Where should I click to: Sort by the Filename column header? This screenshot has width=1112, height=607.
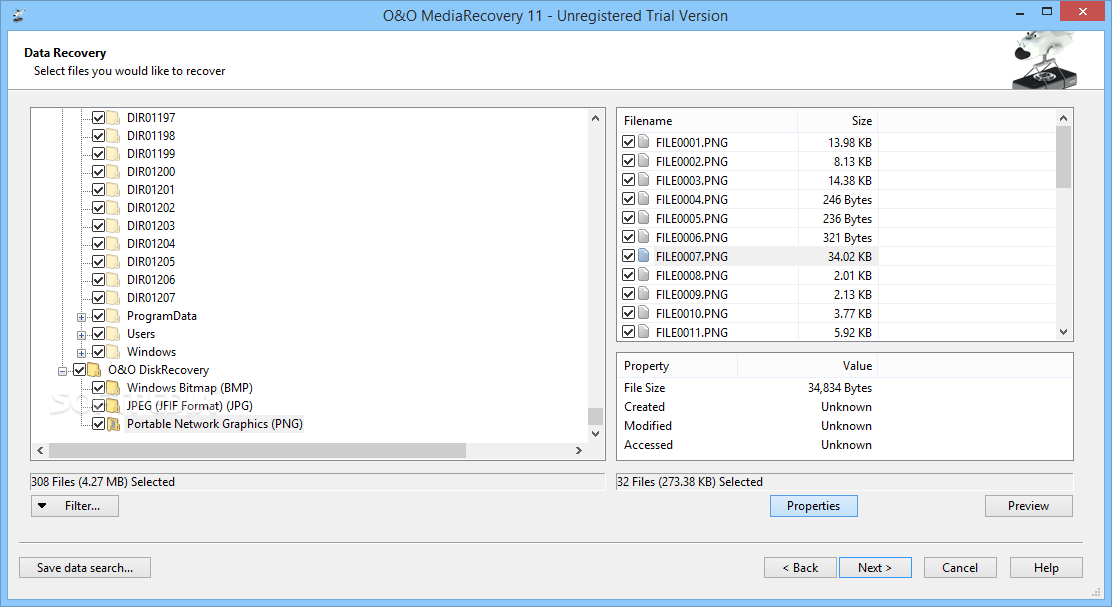coord(707,121)
